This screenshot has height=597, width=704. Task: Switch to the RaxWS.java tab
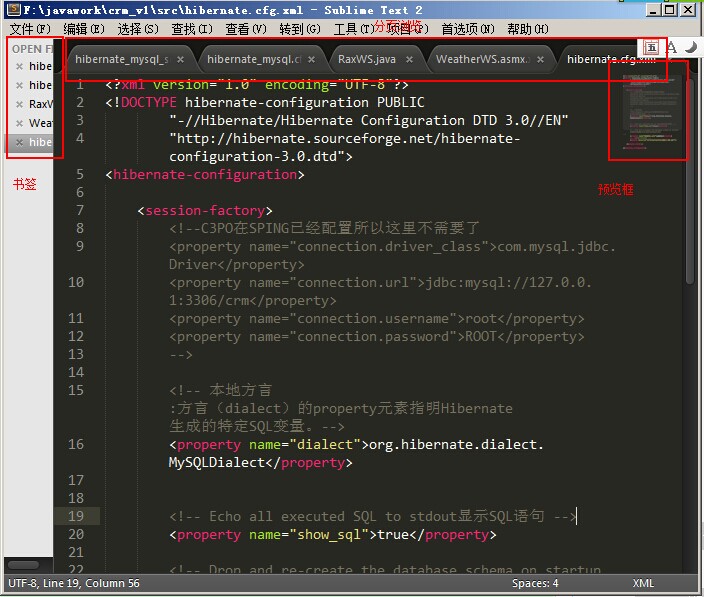coord(366,60)
